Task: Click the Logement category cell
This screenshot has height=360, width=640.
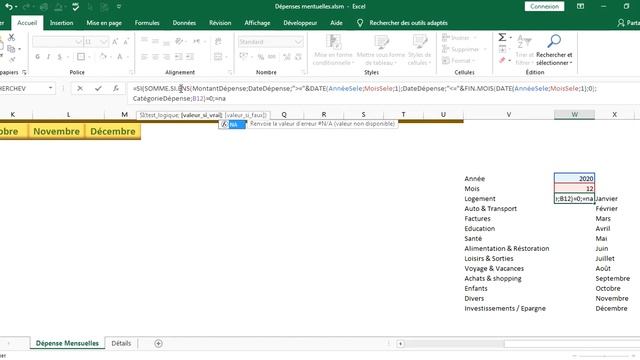Action: pyautogui.click(x=480, y=199)
